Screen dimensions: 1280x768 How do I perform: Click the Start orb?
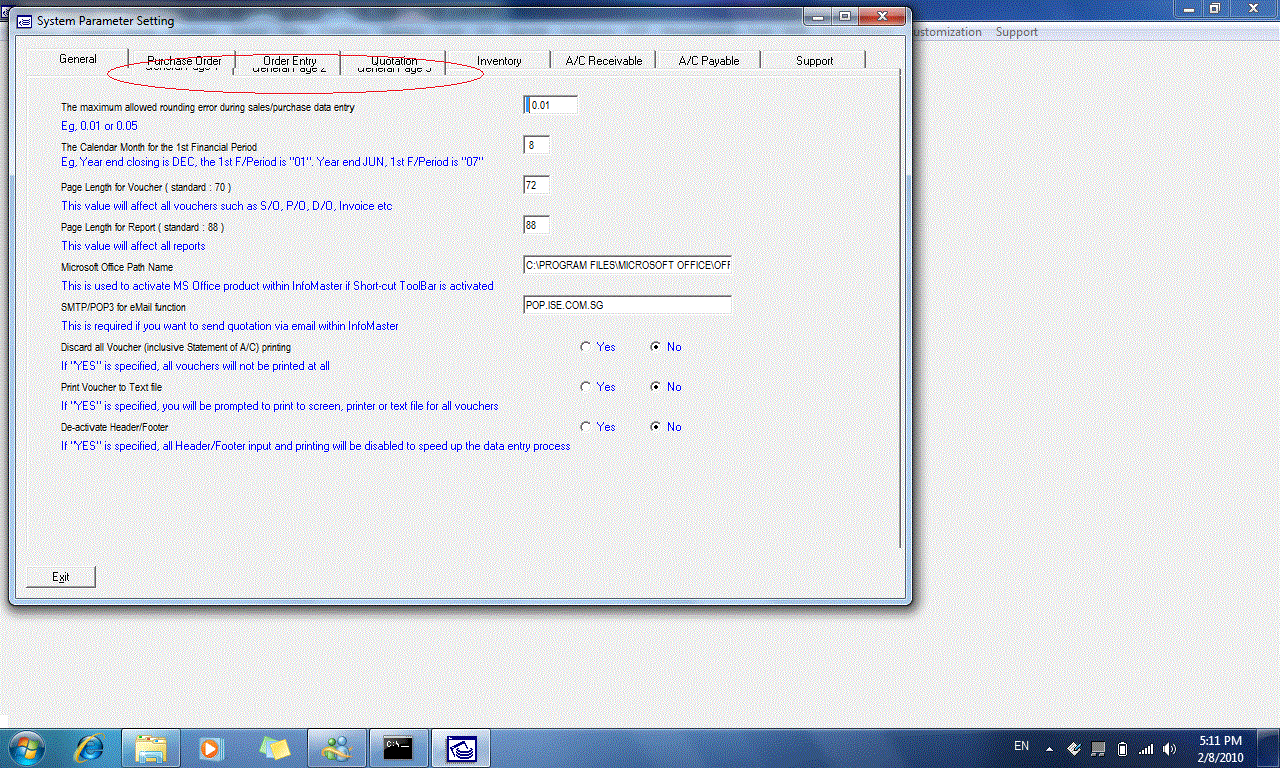(x=25, y=747)
